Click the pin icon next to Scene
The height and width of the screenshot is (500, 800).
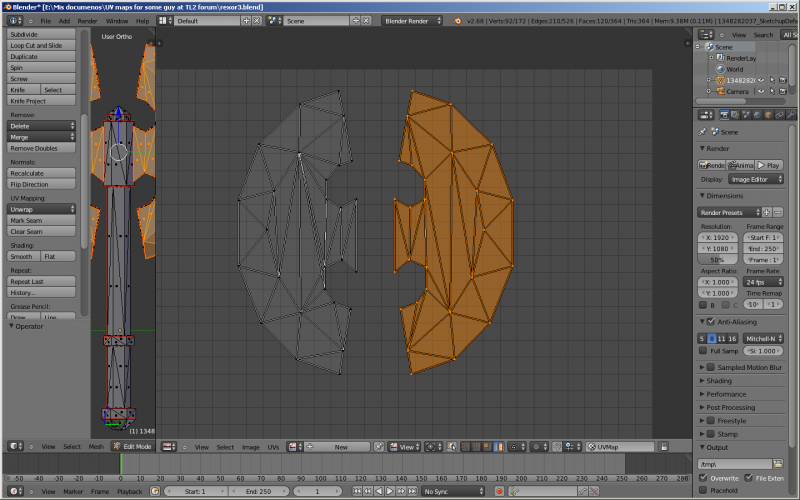click(703, 132)
